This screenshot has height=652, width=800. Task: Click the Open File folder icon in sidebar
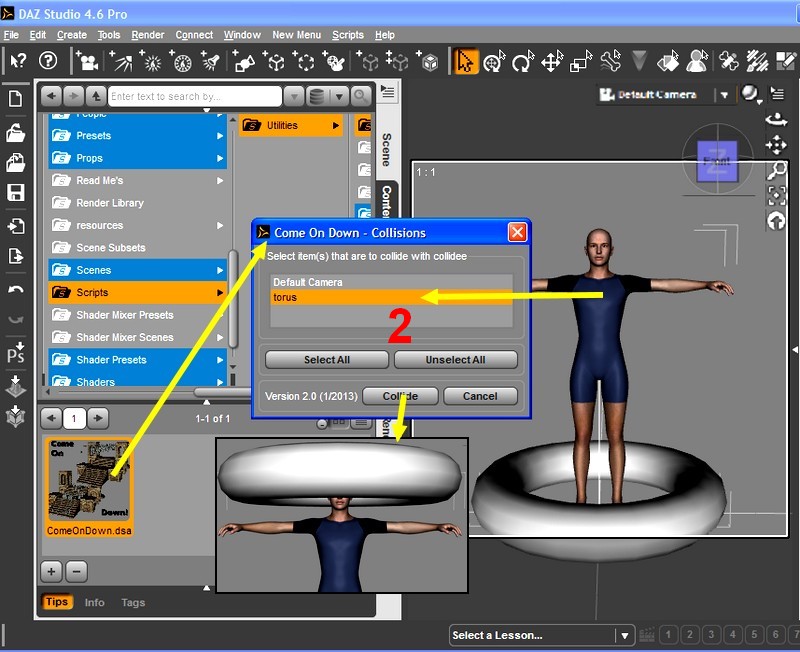pos(15,133)
